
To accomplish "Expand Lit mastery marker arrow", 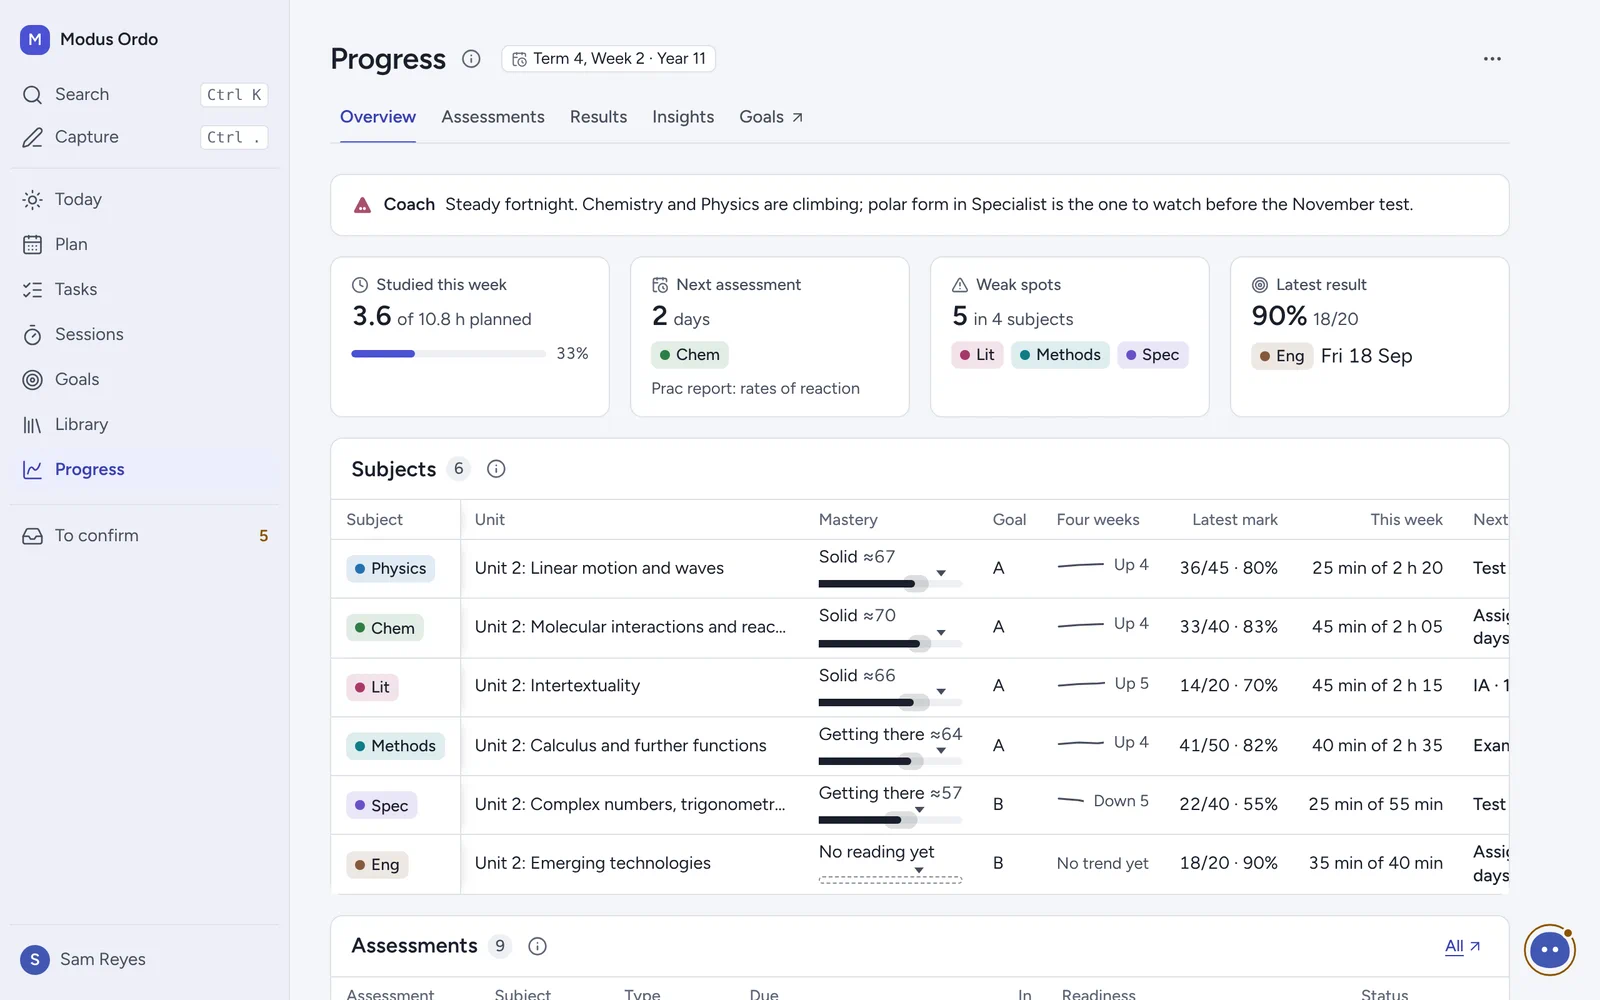I will click(941, 692).
